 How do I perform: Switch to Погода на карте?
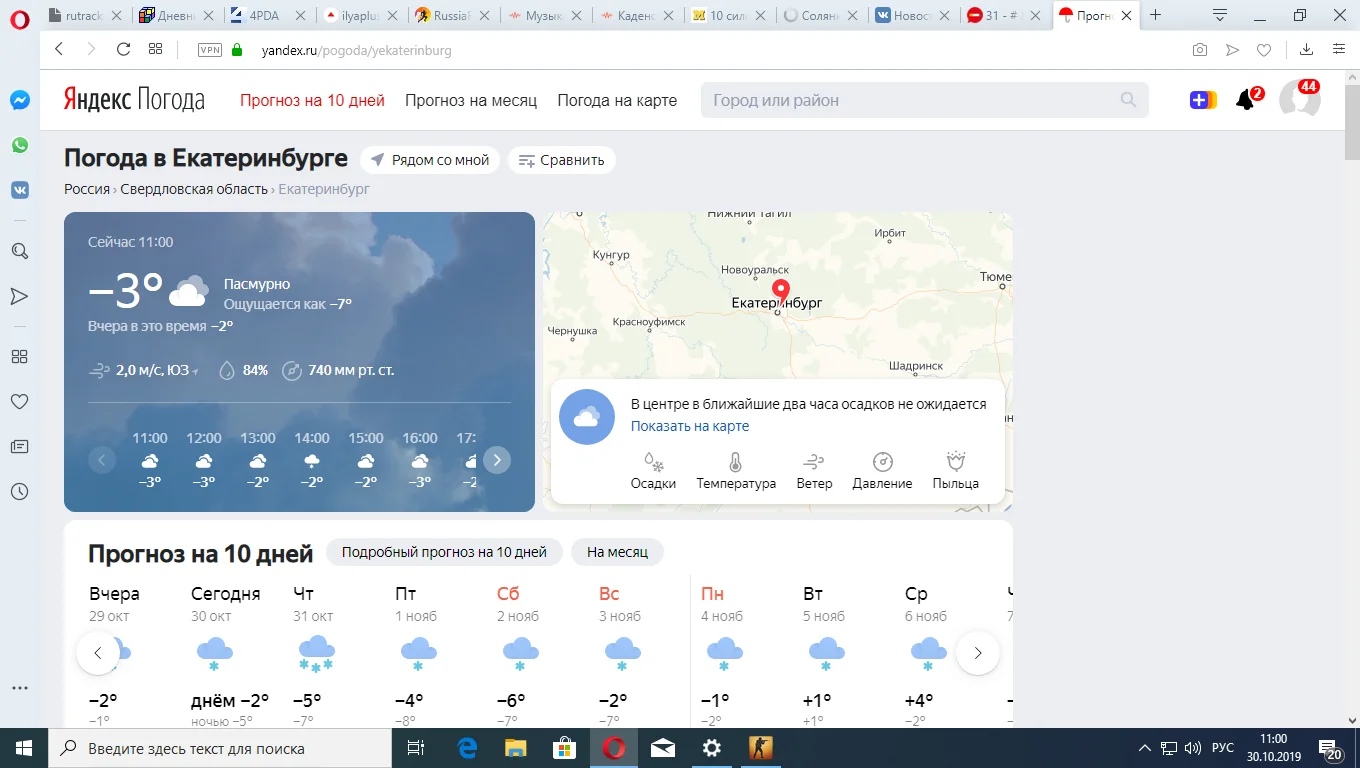617,100
